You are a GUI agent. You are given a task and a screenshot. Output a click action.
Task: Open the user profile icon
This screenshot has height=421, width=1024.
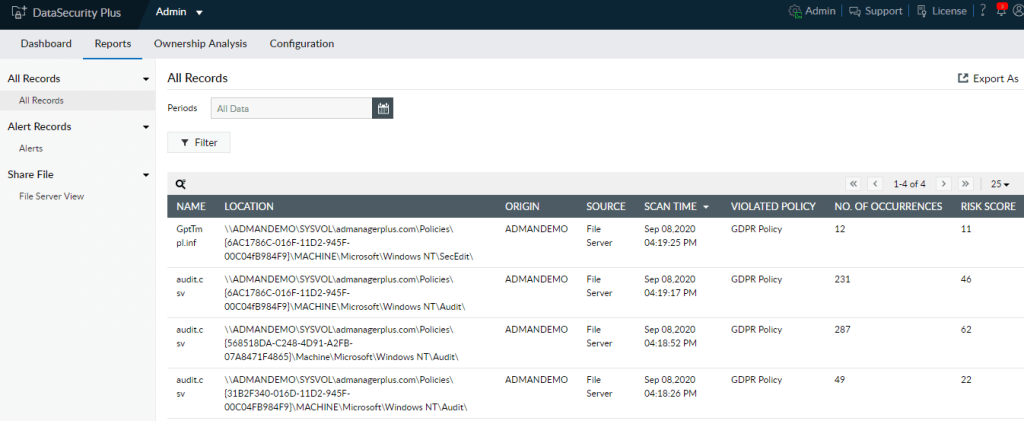tap(1018, 11)
